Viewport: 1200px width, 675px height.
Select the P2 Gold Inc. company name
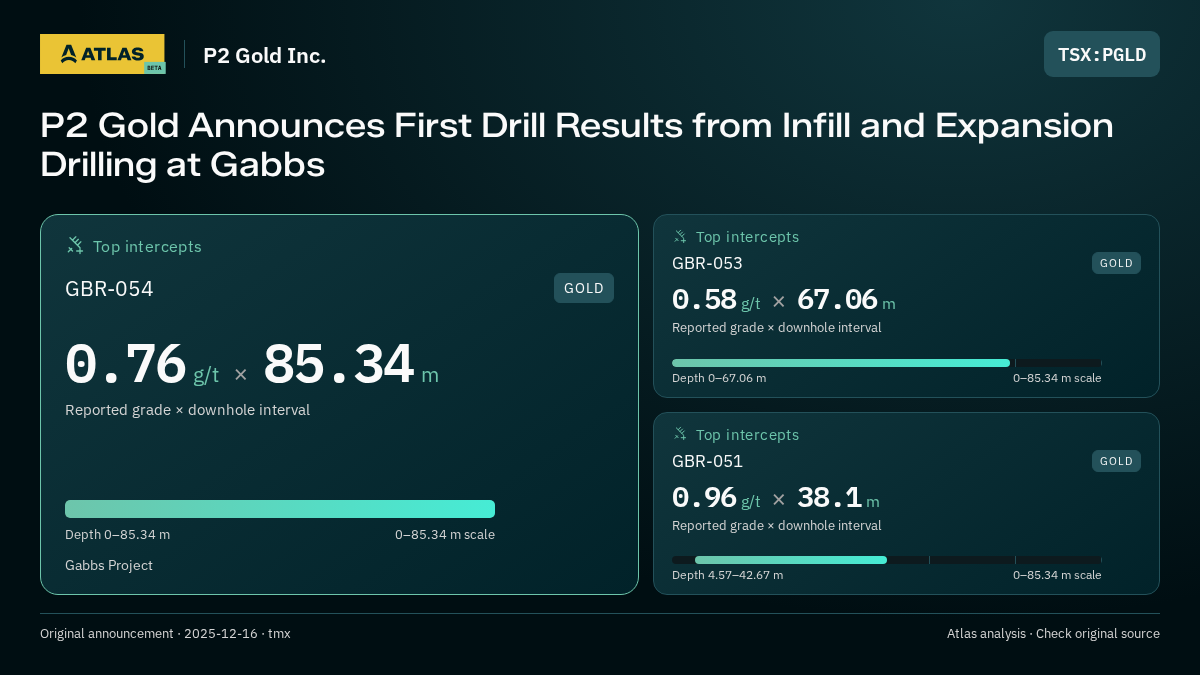265,55
